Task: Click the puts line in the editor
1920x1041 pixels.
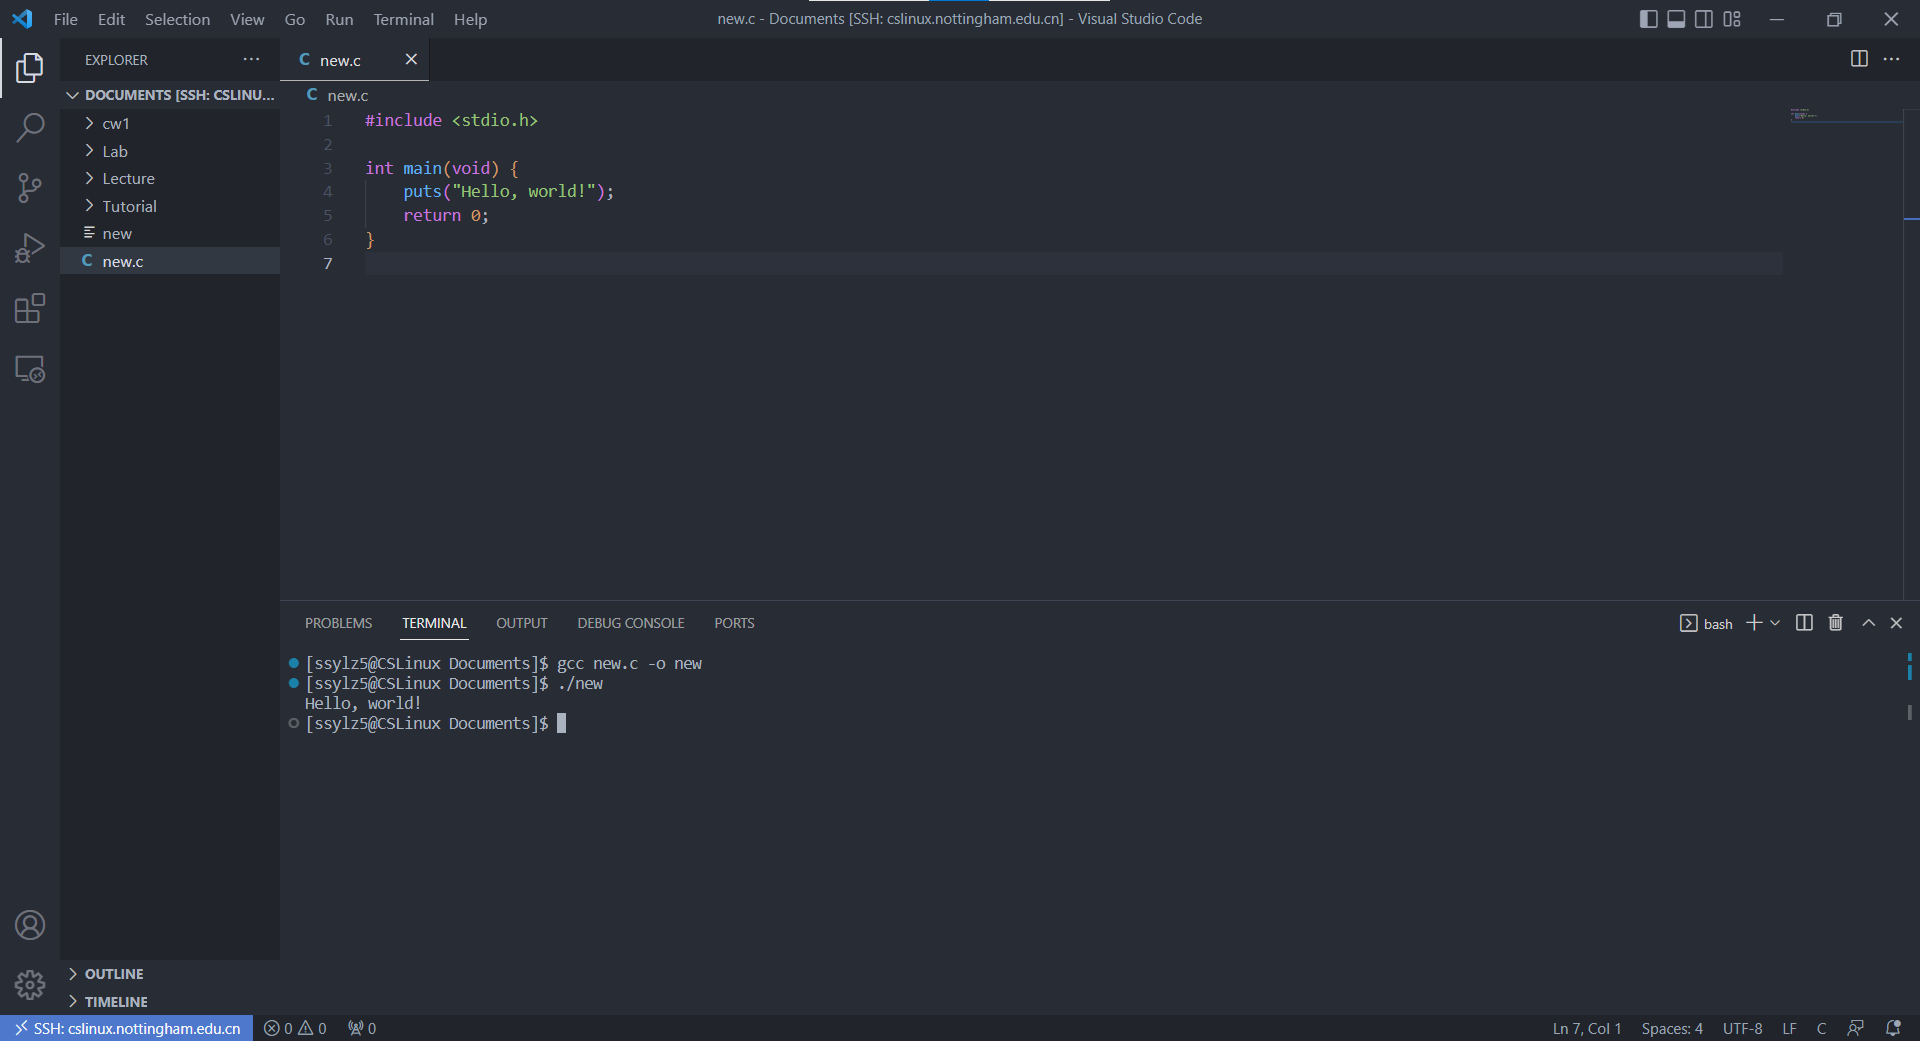Action: [x=509, y=191]
